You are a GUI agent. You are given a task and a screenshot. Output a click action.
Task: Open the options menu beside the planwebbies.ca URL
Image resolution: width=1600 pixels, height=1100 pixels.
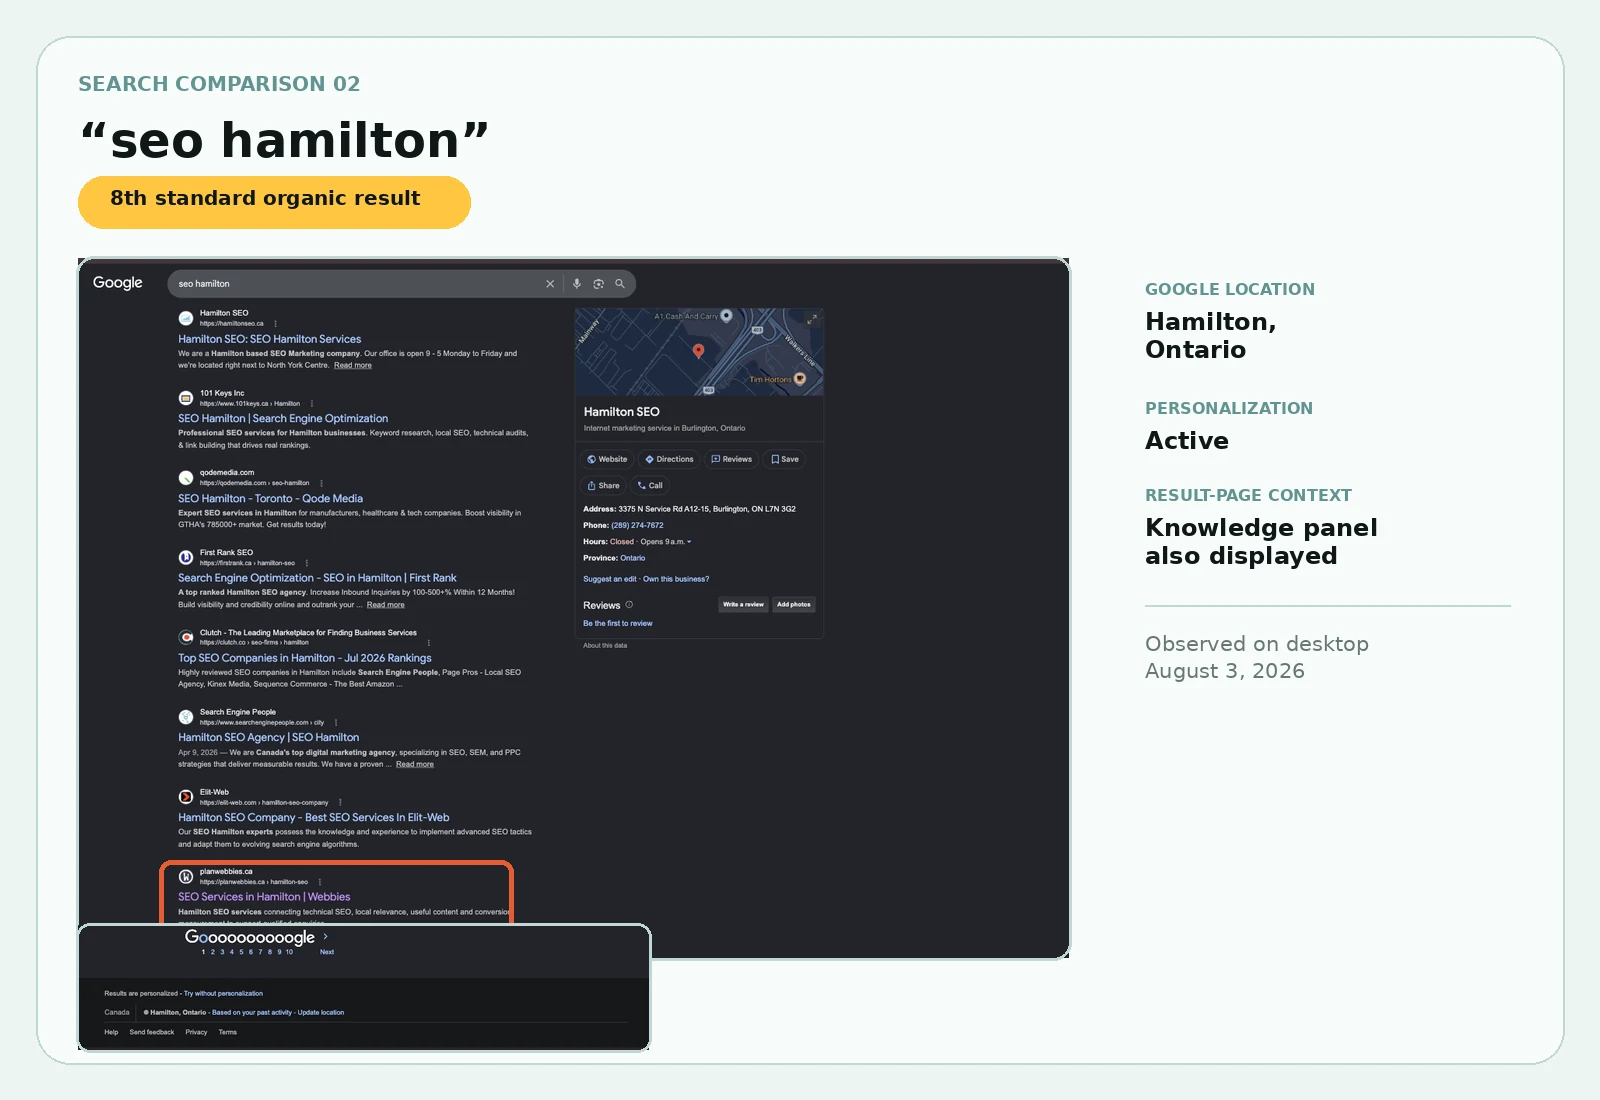tap(320, 882)
